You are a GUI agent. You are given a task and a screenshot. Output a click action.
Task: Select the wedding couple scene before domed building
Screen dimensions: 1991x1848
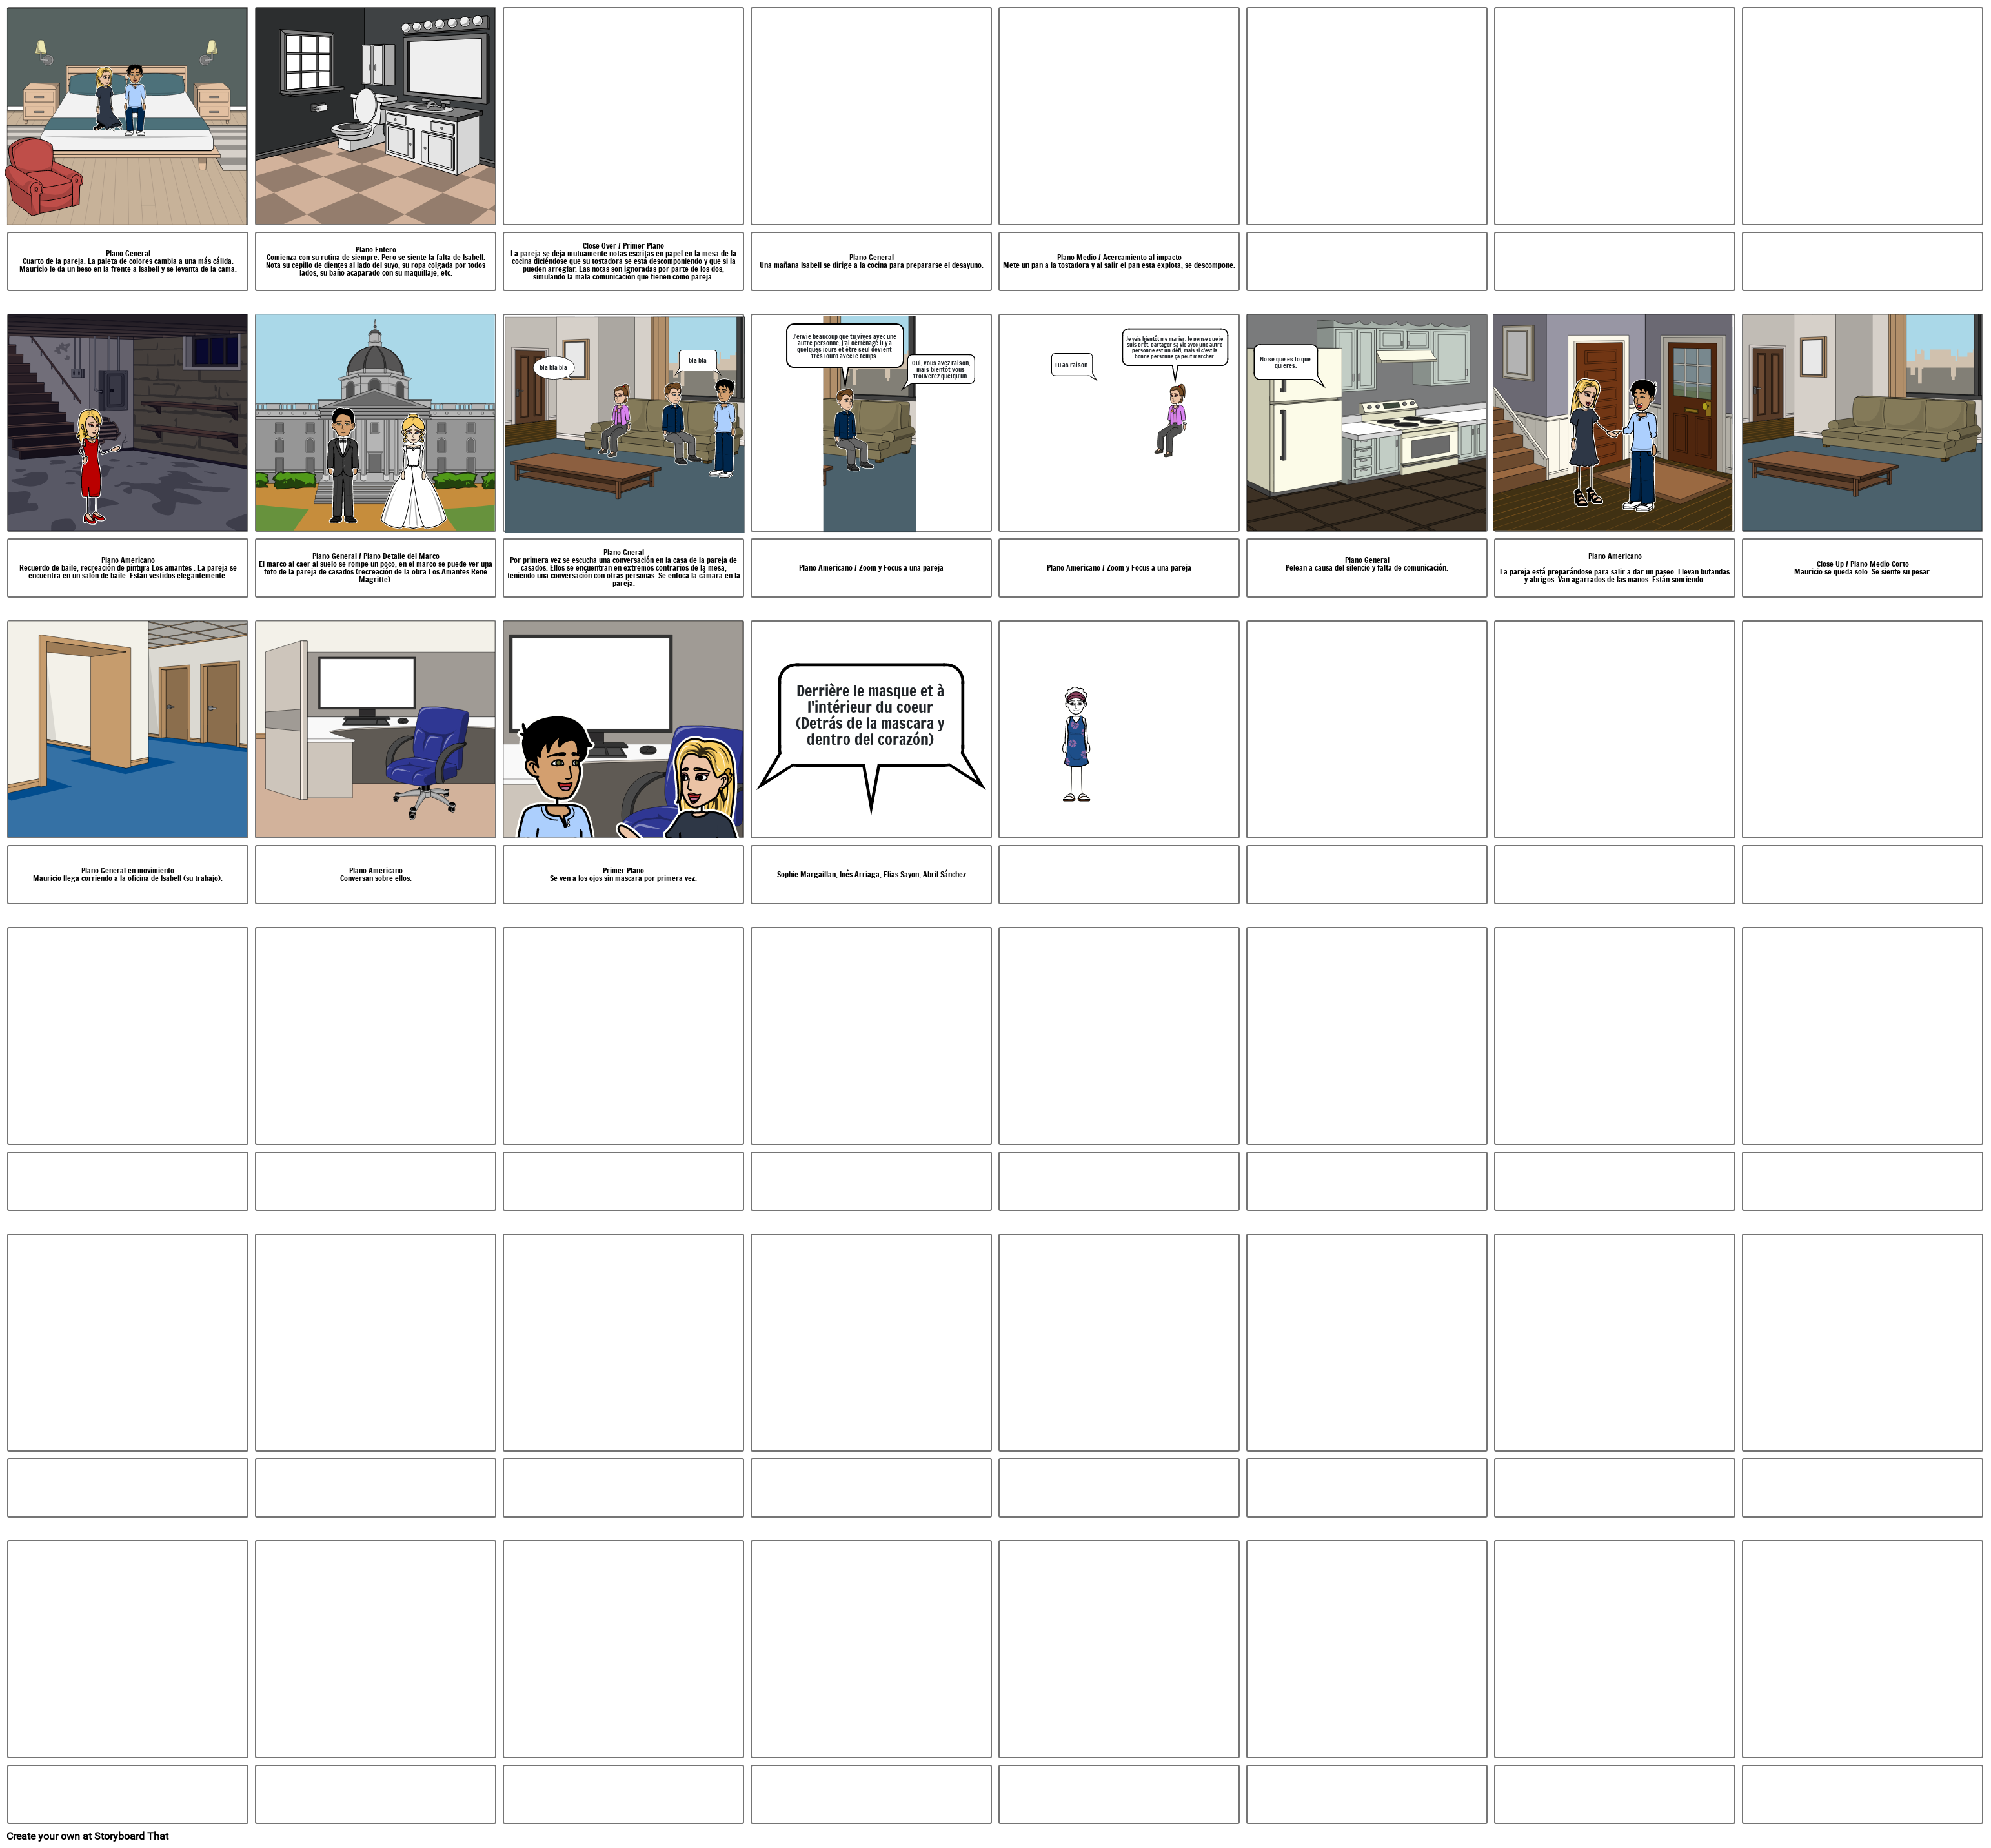click(x=375, y=423)
